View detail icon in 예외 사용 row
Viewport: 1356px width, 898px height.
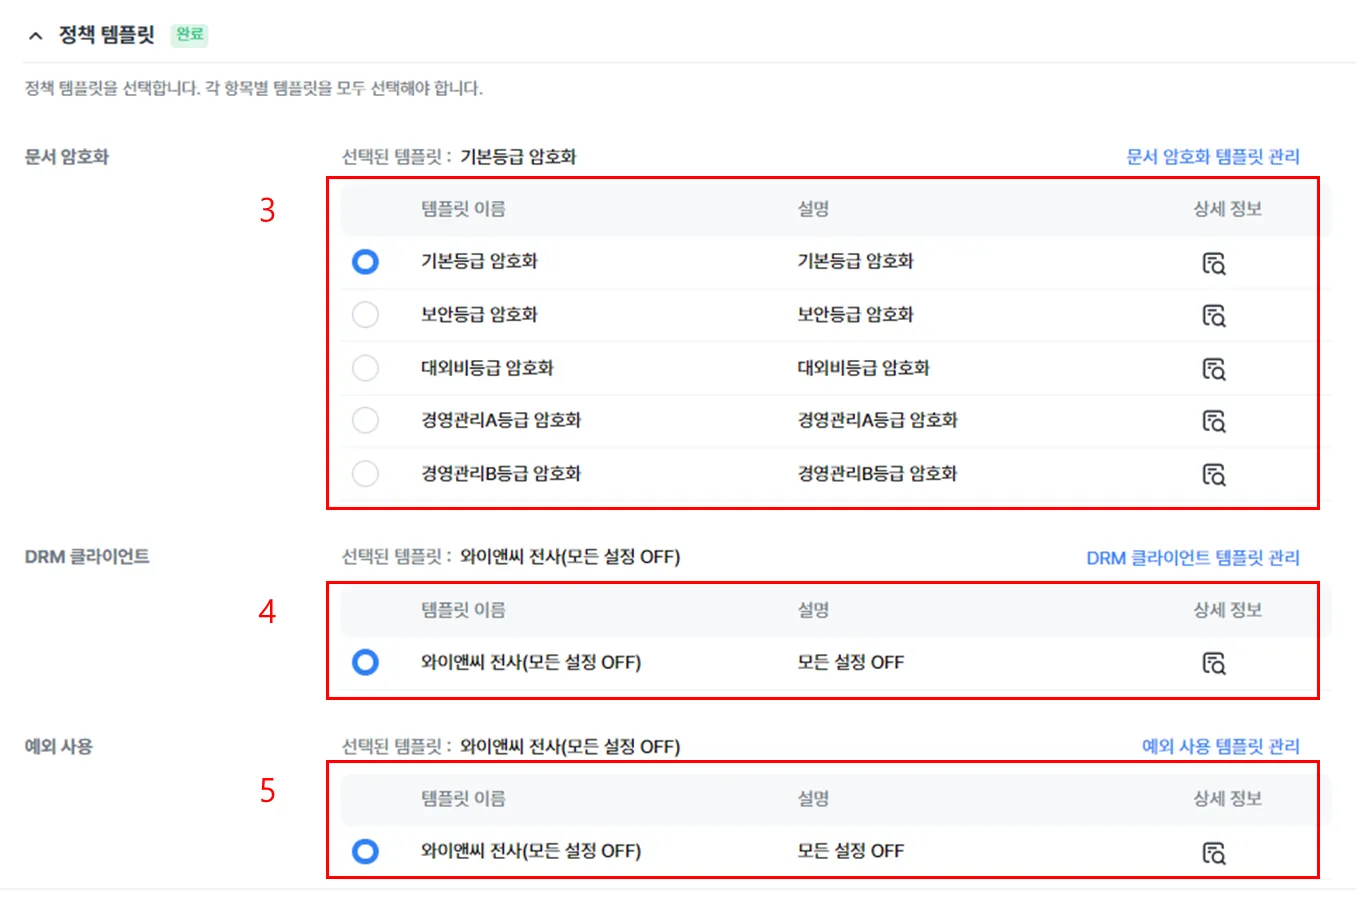click(1213, 853)
